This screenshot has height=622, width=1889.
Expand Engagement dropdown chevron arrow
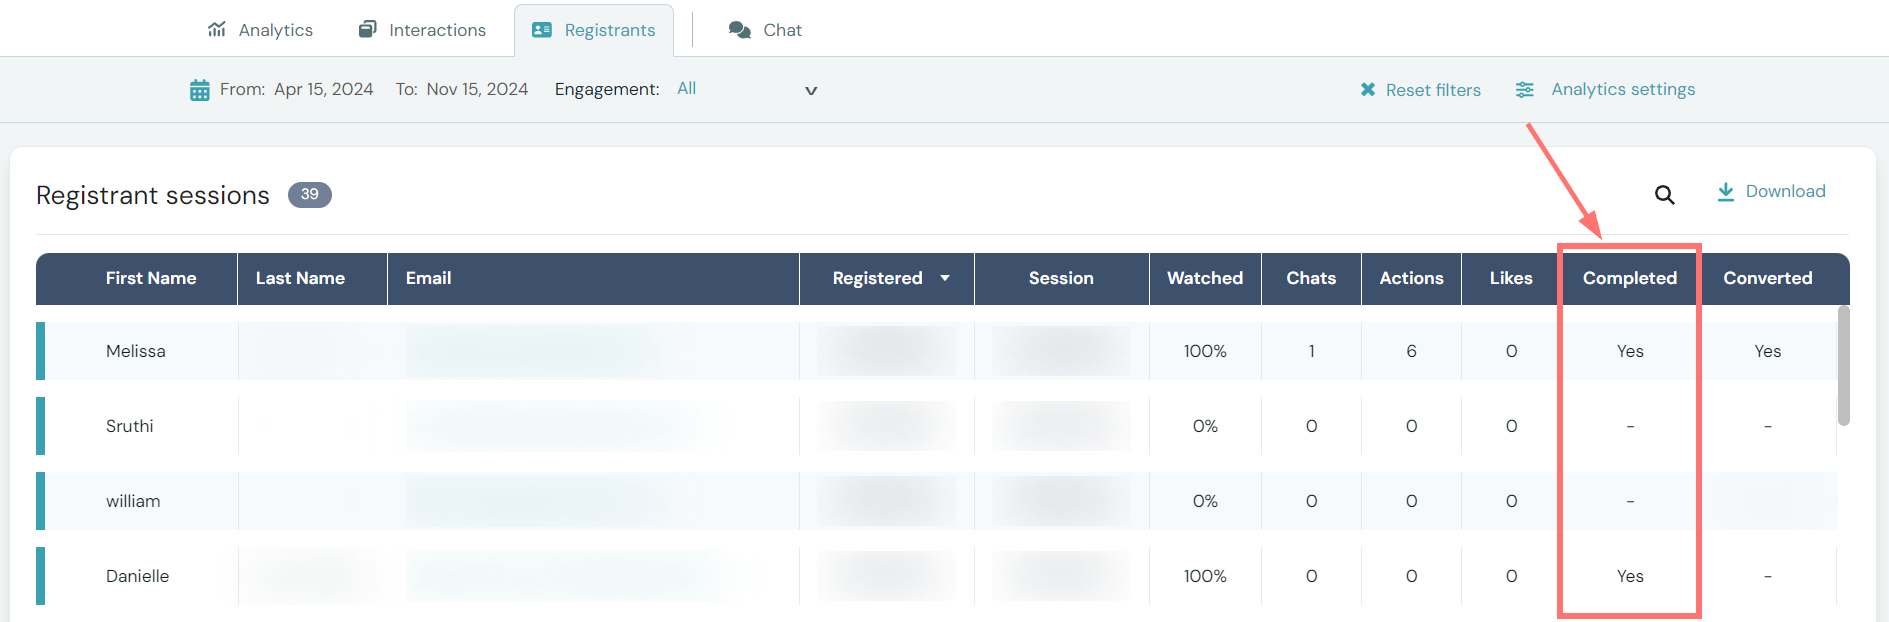[811, 90]
